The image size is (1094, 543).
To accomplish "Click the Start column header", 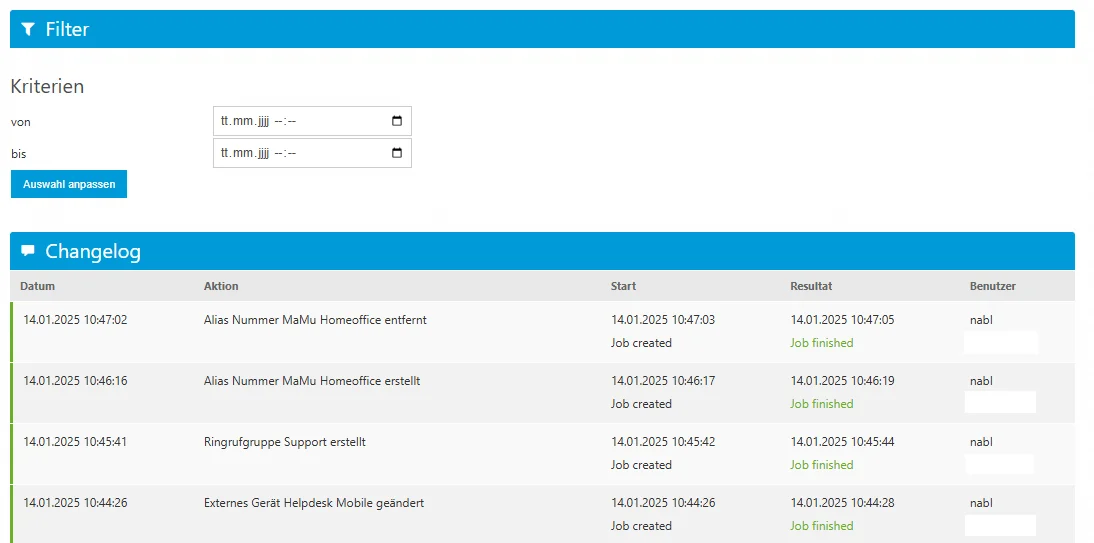I will click(623, 286).
